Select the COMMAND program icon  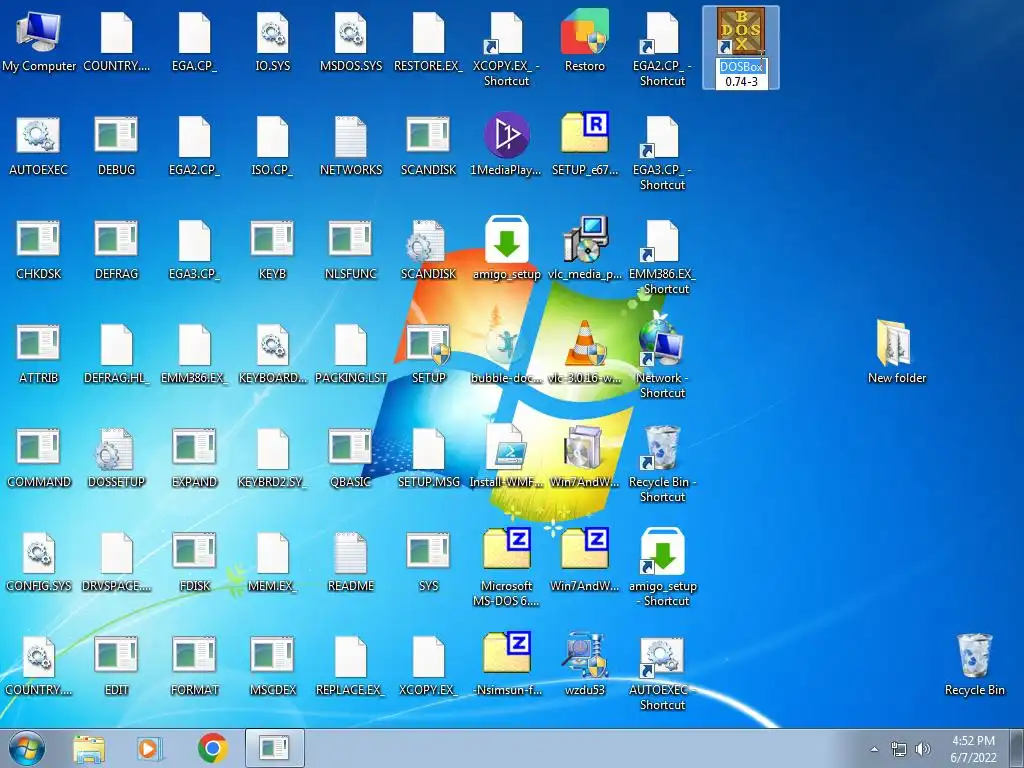pos(39,449)
